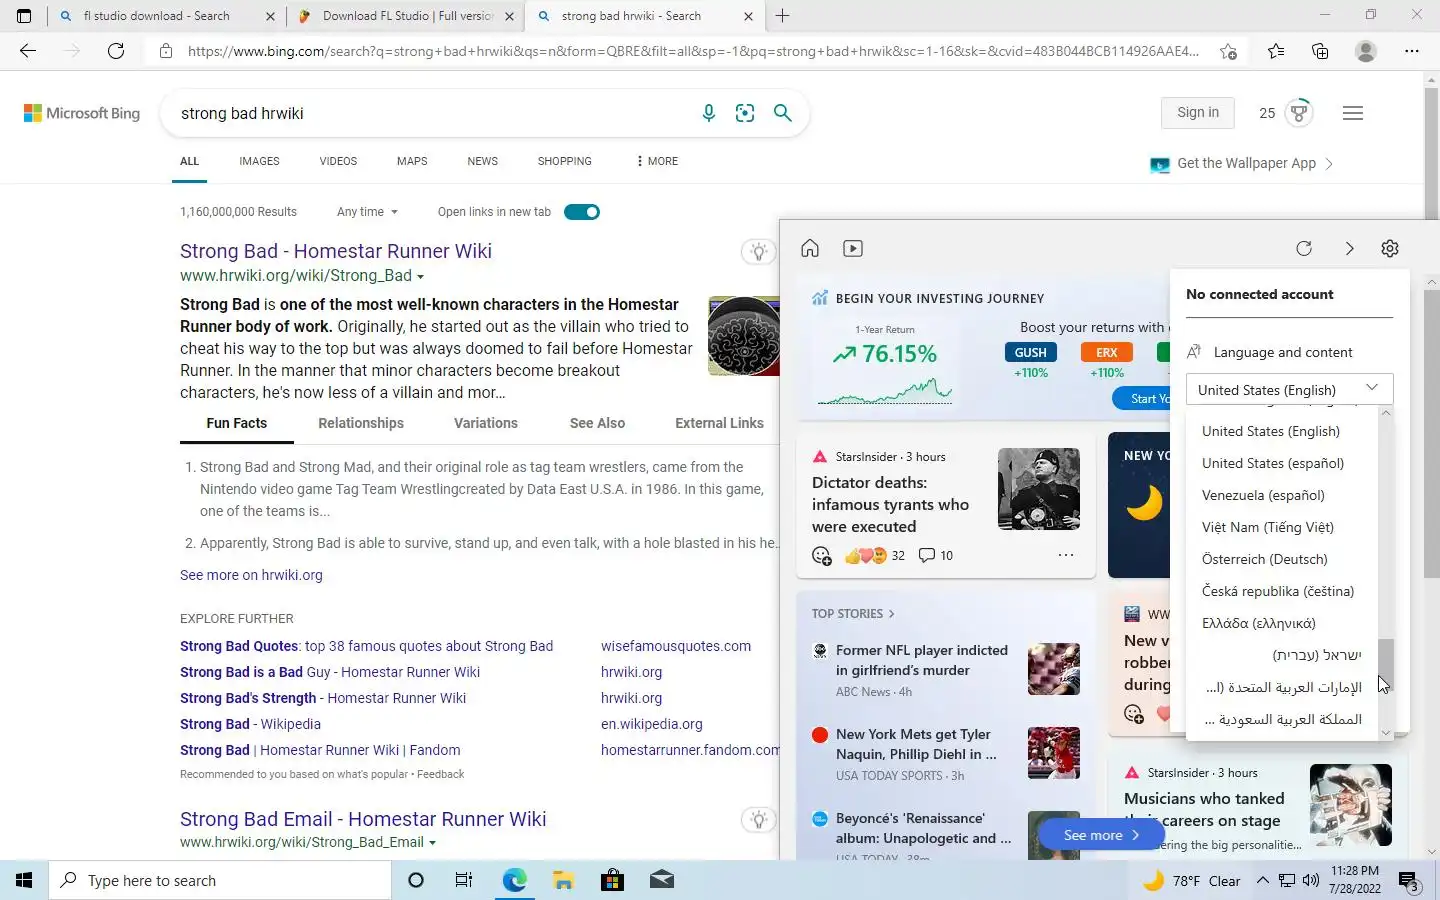
Task: Open Microsoft Store from taskbar
Action: coord(612,880)
